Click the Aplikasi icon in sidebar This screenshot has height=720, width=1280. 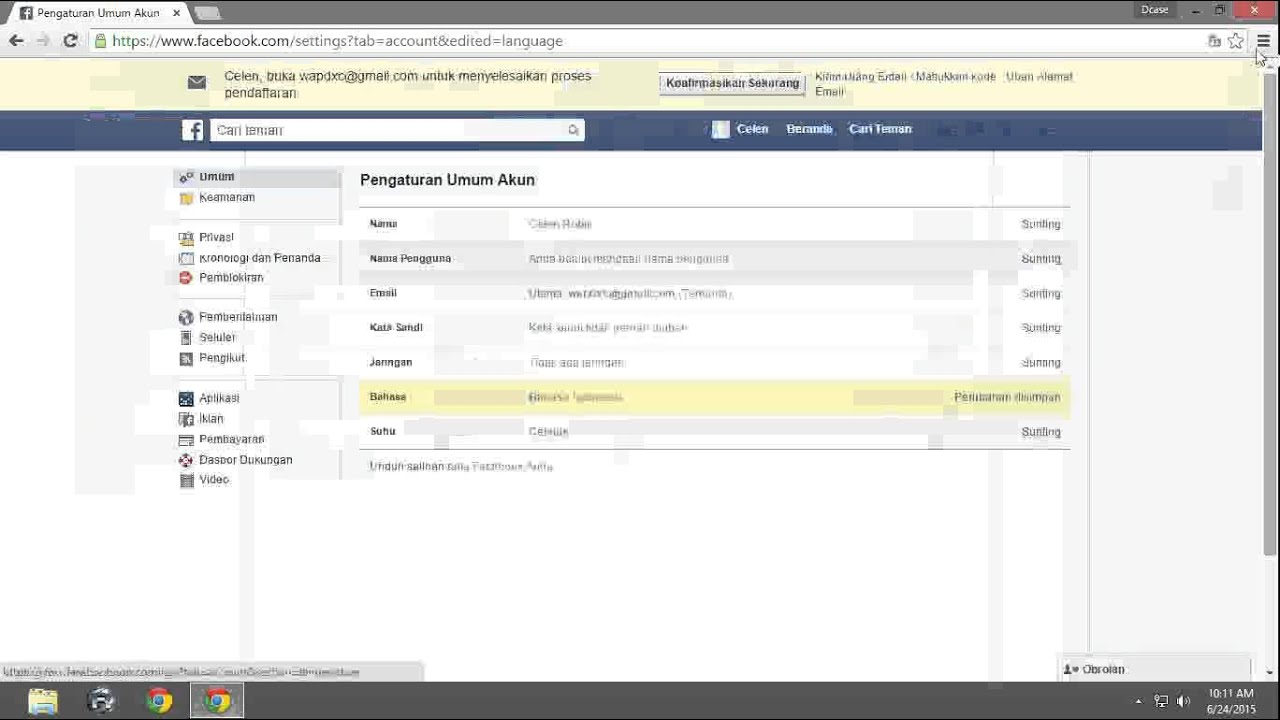186,398
